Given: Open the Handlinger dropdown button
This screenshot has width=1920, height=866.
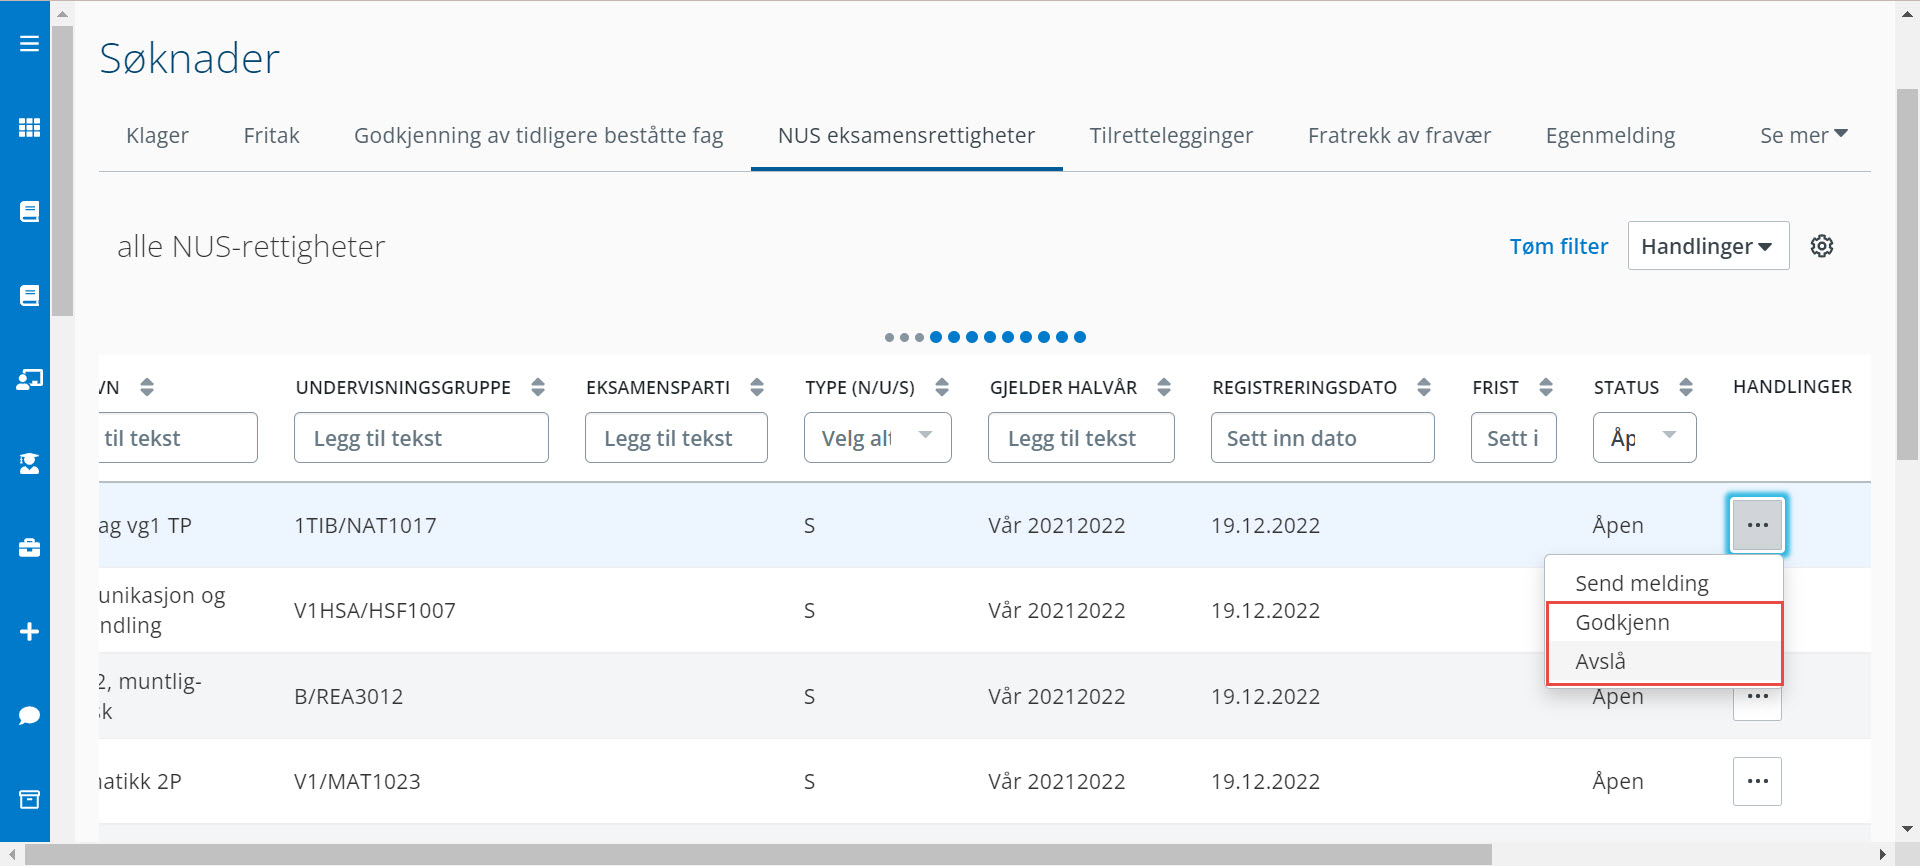Looking at the screenshot, I should coord(1708,246).
